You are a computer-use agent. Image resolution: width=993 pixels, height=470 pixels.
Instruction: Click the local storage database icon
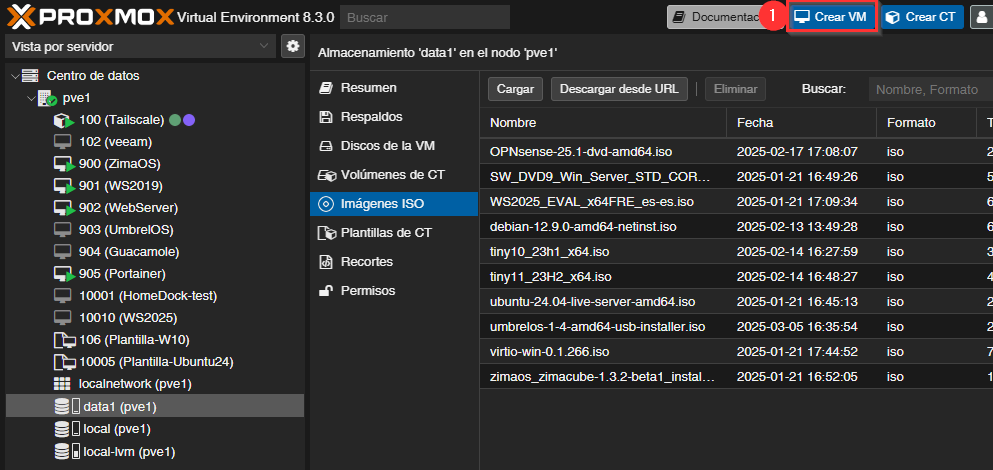(61, 429)
